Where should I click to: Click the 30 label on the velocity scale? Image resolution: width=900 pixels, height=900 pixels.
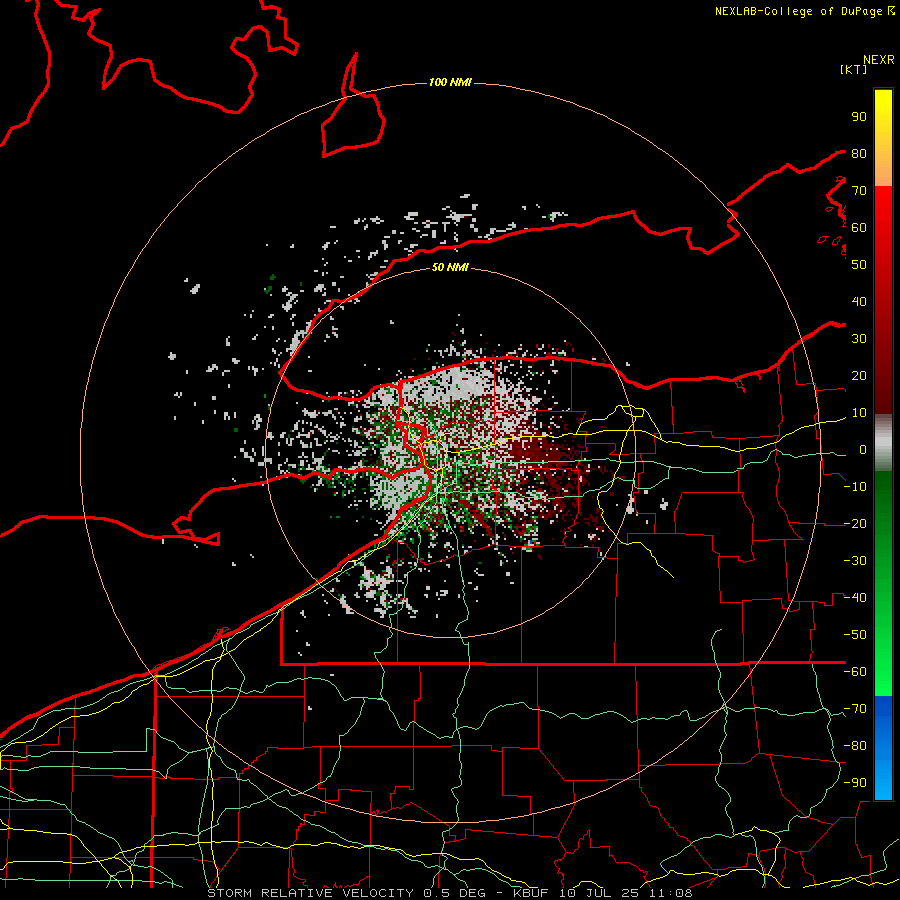859,339
